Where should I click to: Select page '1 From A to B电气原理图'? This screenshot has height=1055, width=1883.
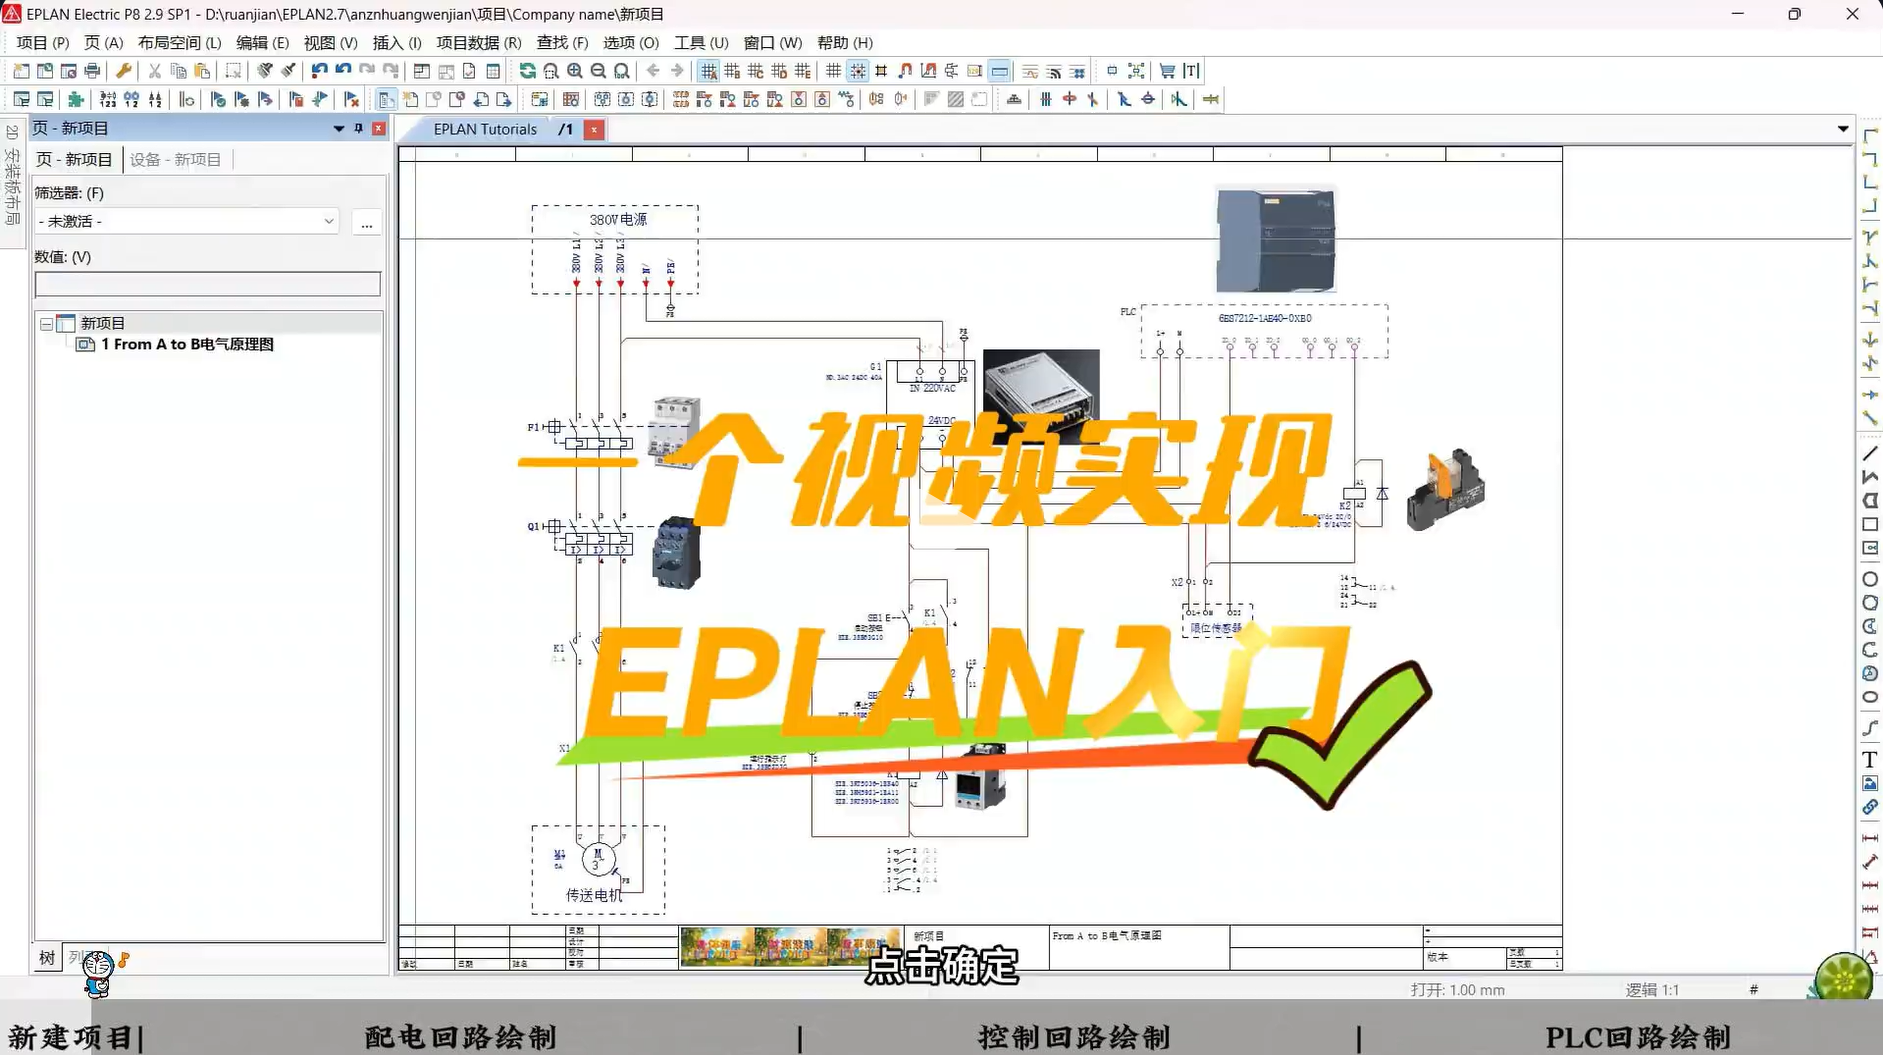(187, 344)
